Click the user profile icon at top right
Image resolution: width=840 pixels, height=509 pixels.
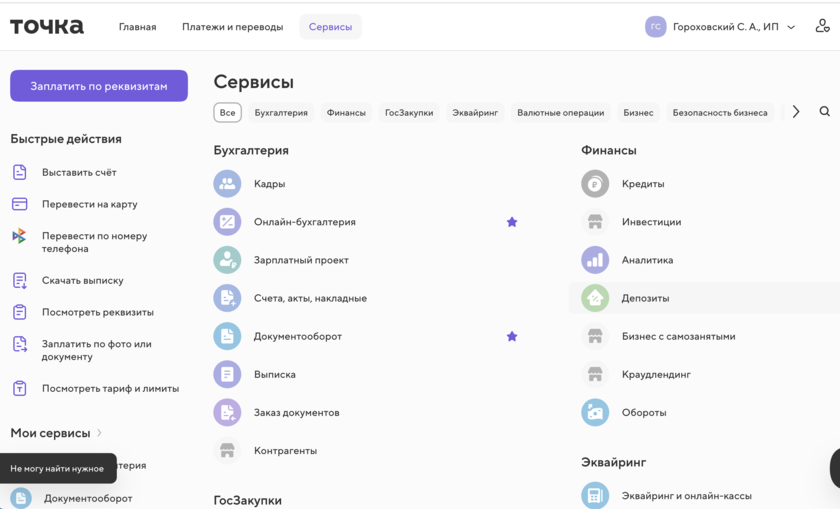(822, 27)
